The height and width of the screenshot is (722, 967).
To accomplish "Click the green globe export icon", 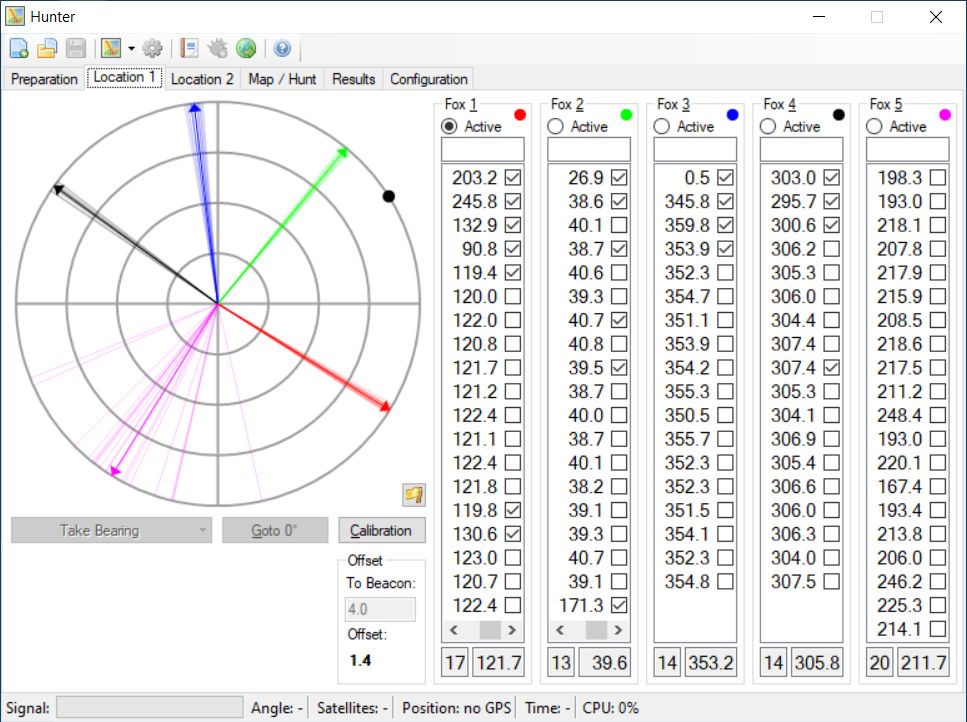I will point(246,48).
